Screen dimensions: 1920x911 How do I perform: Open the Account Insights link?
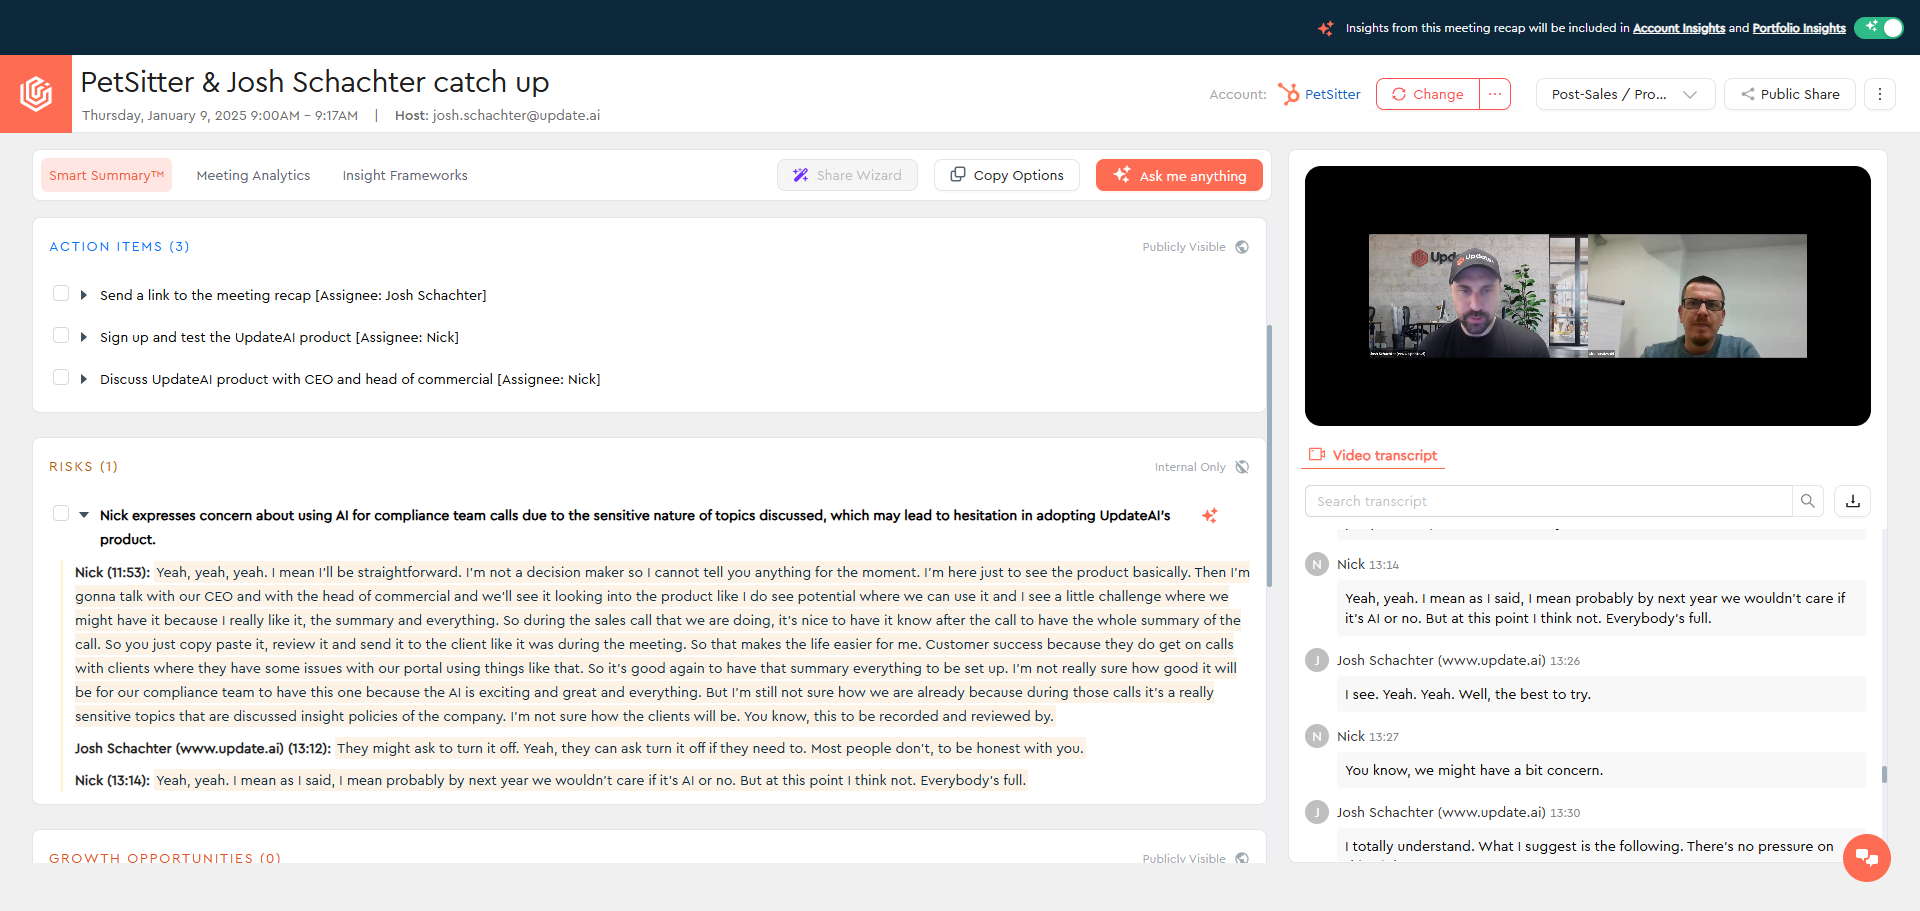pos(1679,28)
